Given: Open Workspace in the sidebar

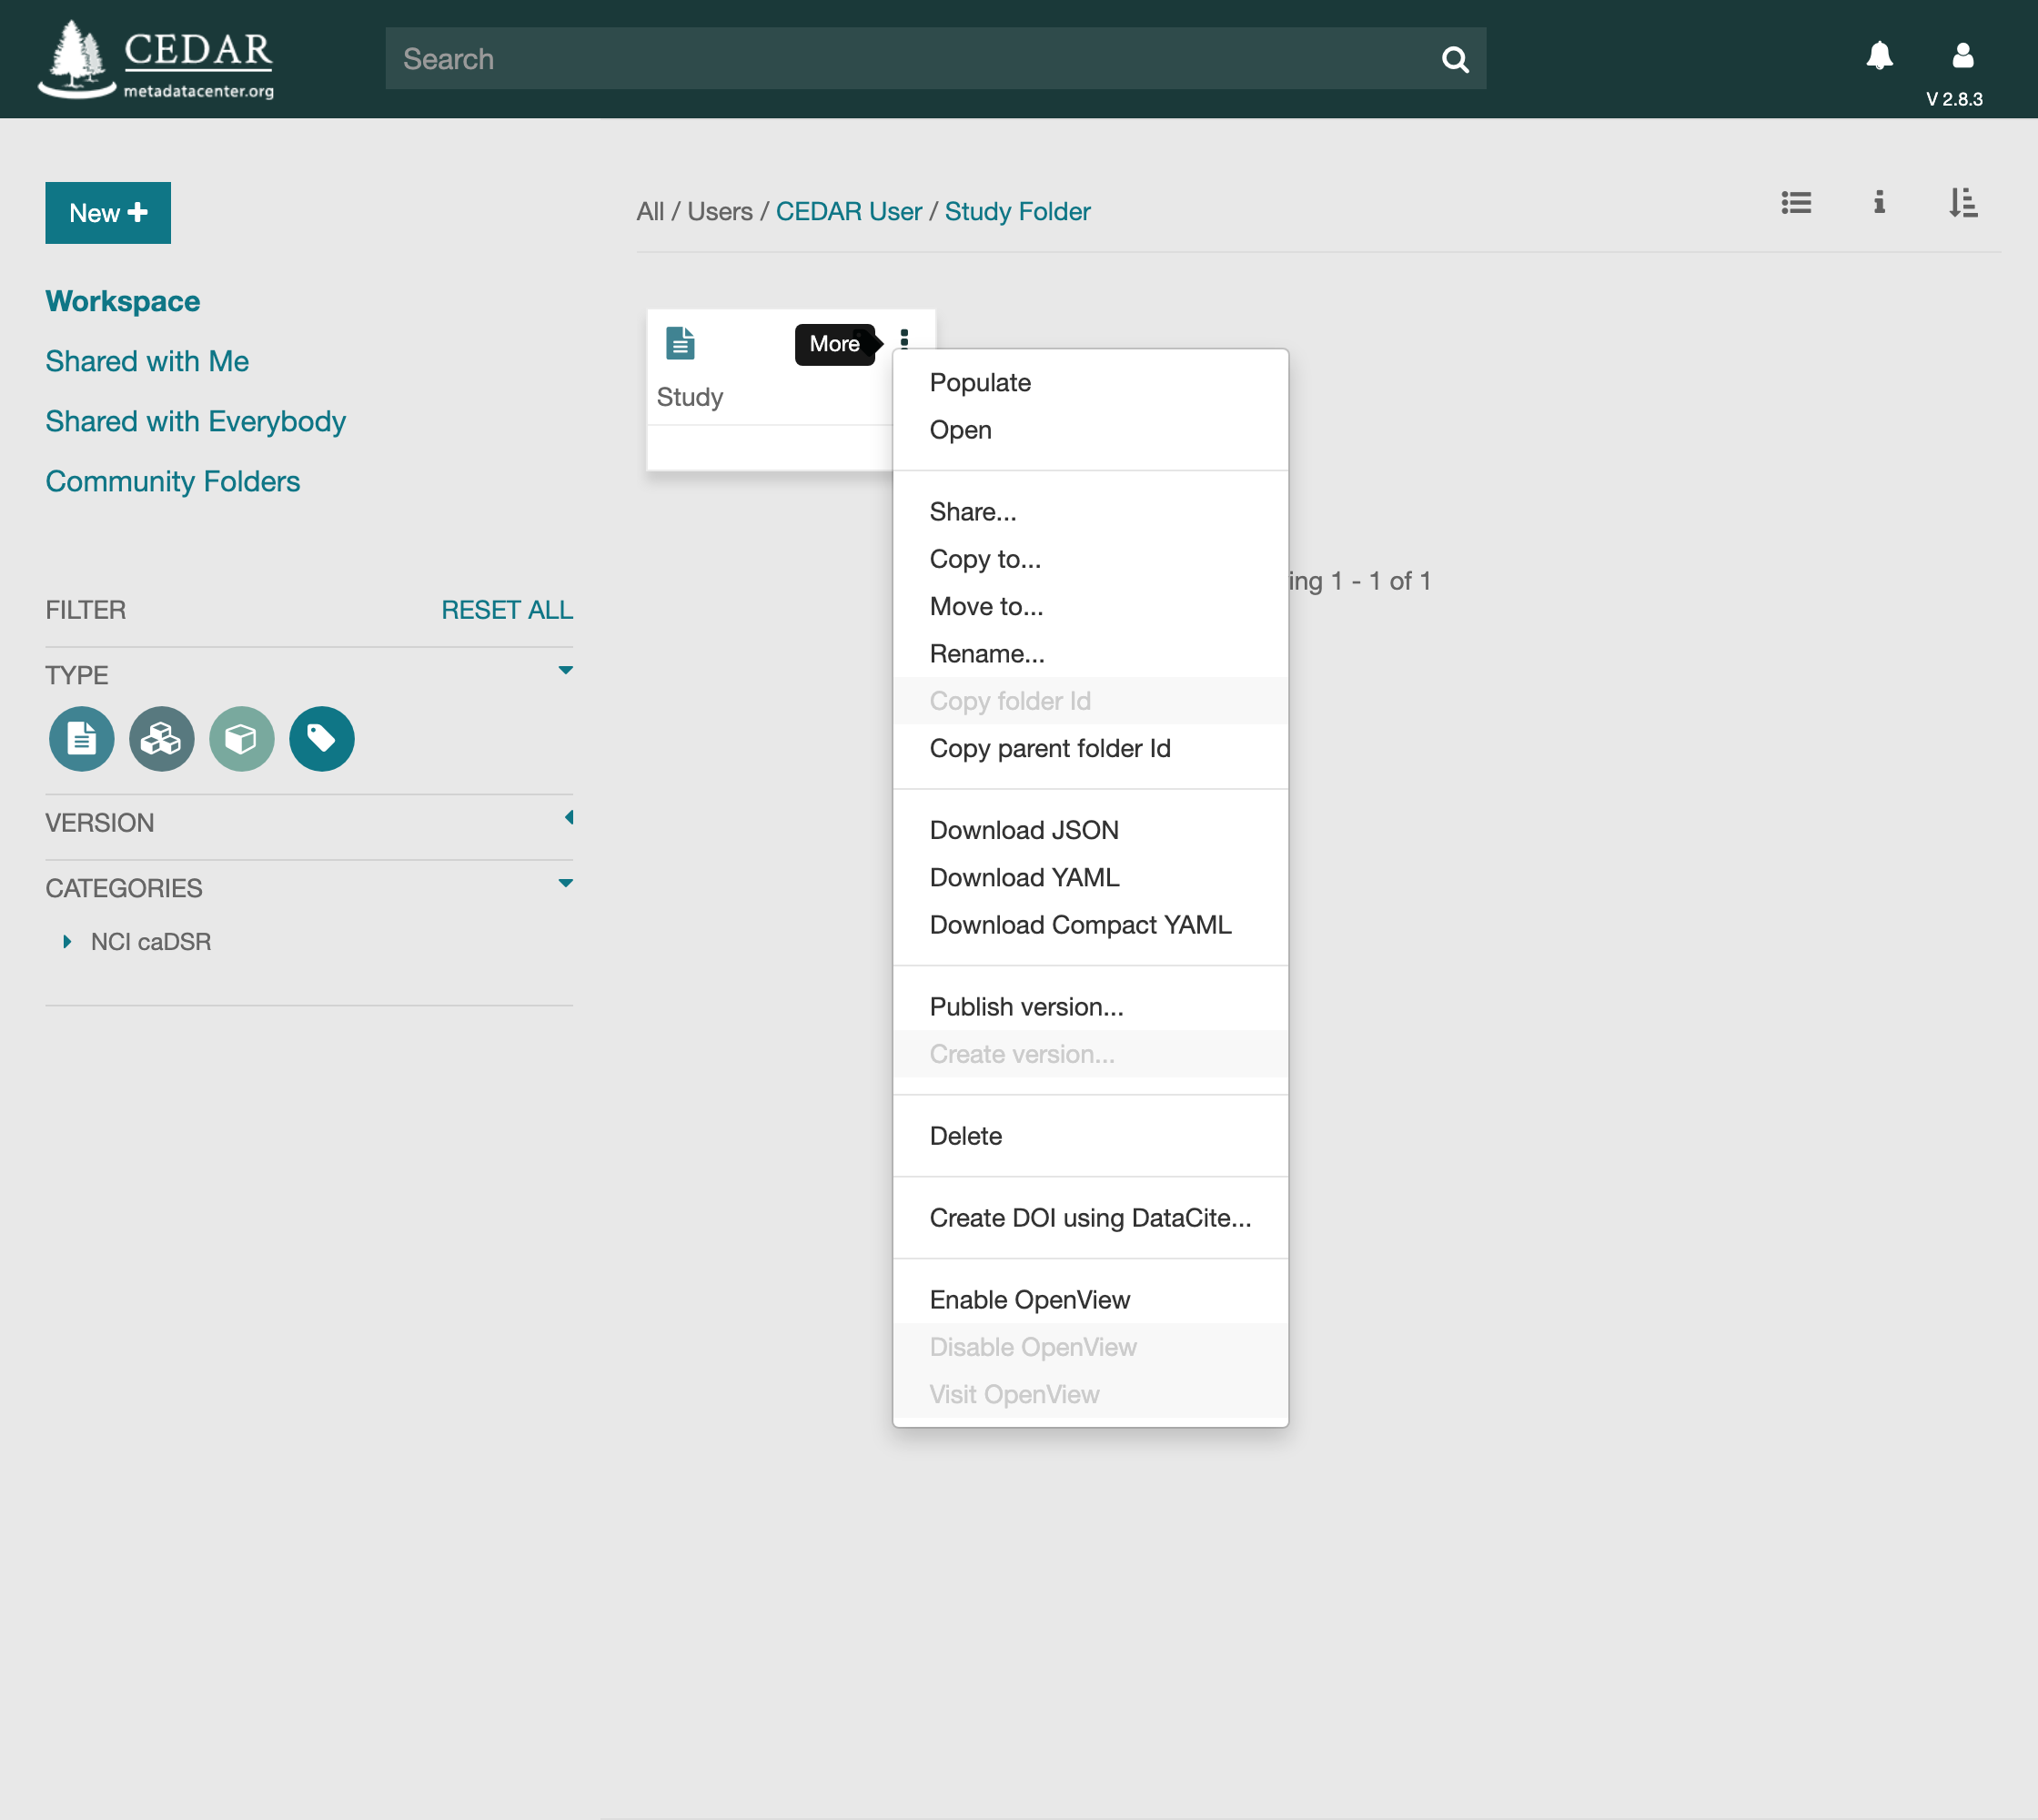Looking at the screenshot, I should 122,301.
